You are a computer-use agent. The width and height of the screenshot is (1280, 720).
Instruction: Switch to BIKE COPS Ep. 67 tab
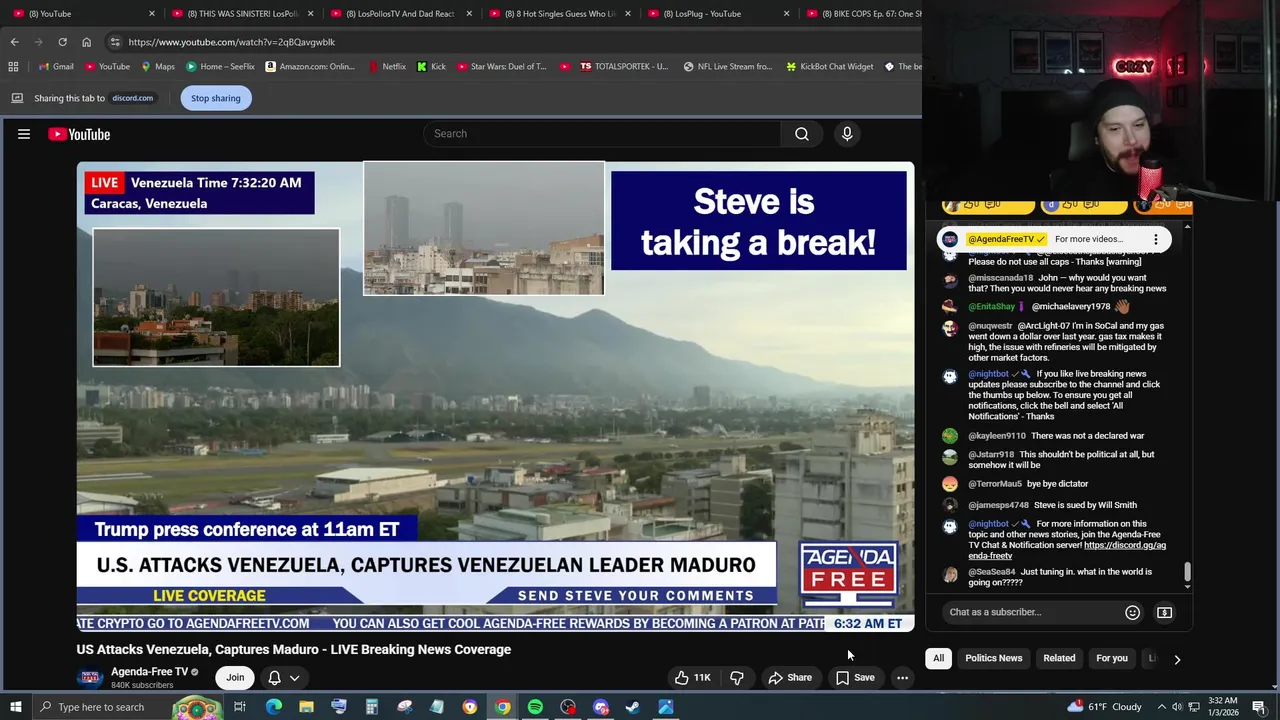pyautogui.click(x=861, y=14)
